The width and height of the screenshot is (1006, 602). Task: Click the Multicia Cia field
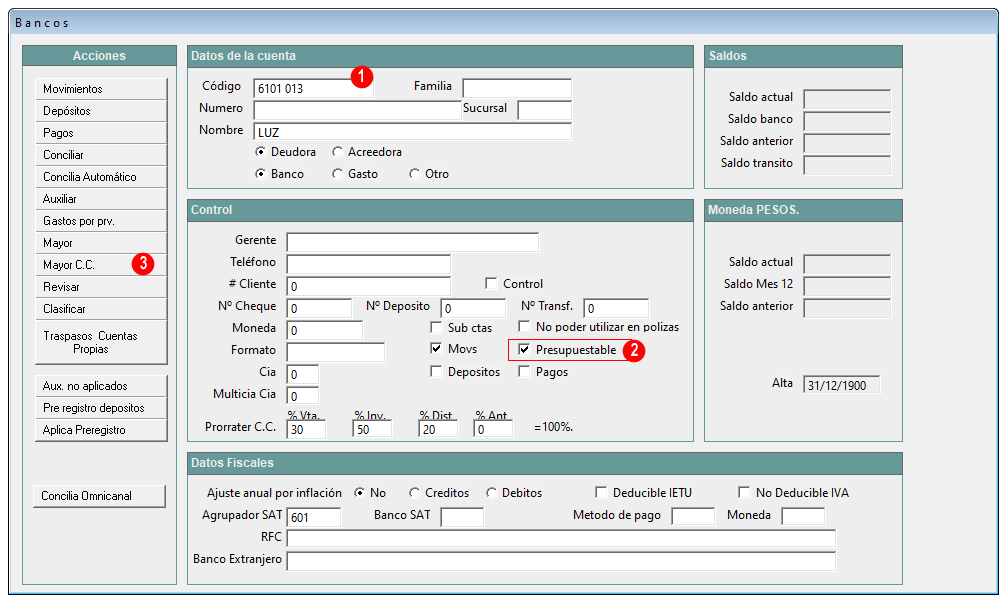click(x=303, y=396)
